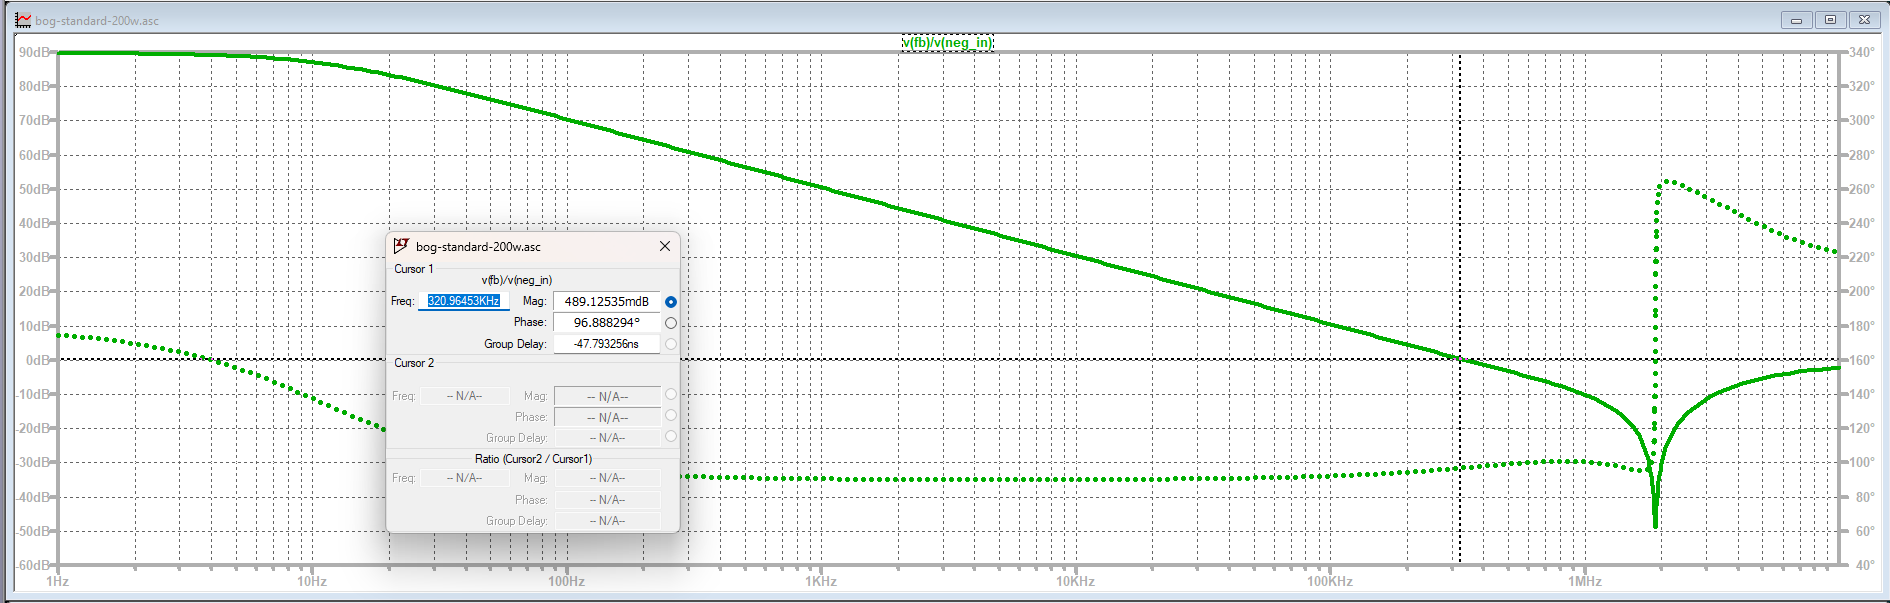Screen dimensions: 1890x603
Task: Click the 10KHz frequency axis label
Action: (x=1076, y=581)
